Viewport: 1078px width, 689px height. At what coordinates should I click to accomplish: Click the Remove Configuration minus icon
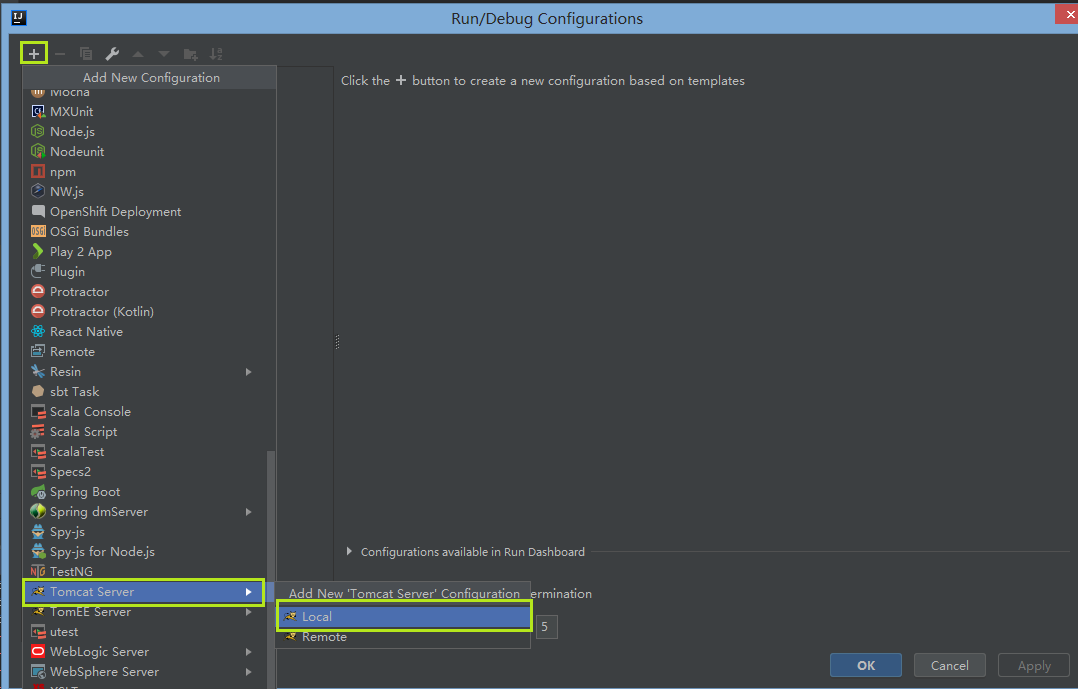[60, 54]
